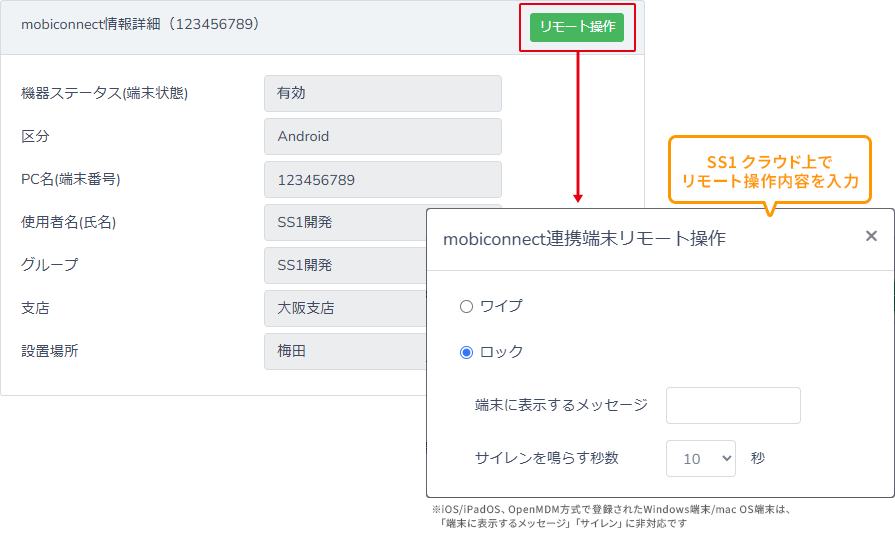
Task: Click the mobiconnect情報詳細 panel title
Action: (140, 25)
